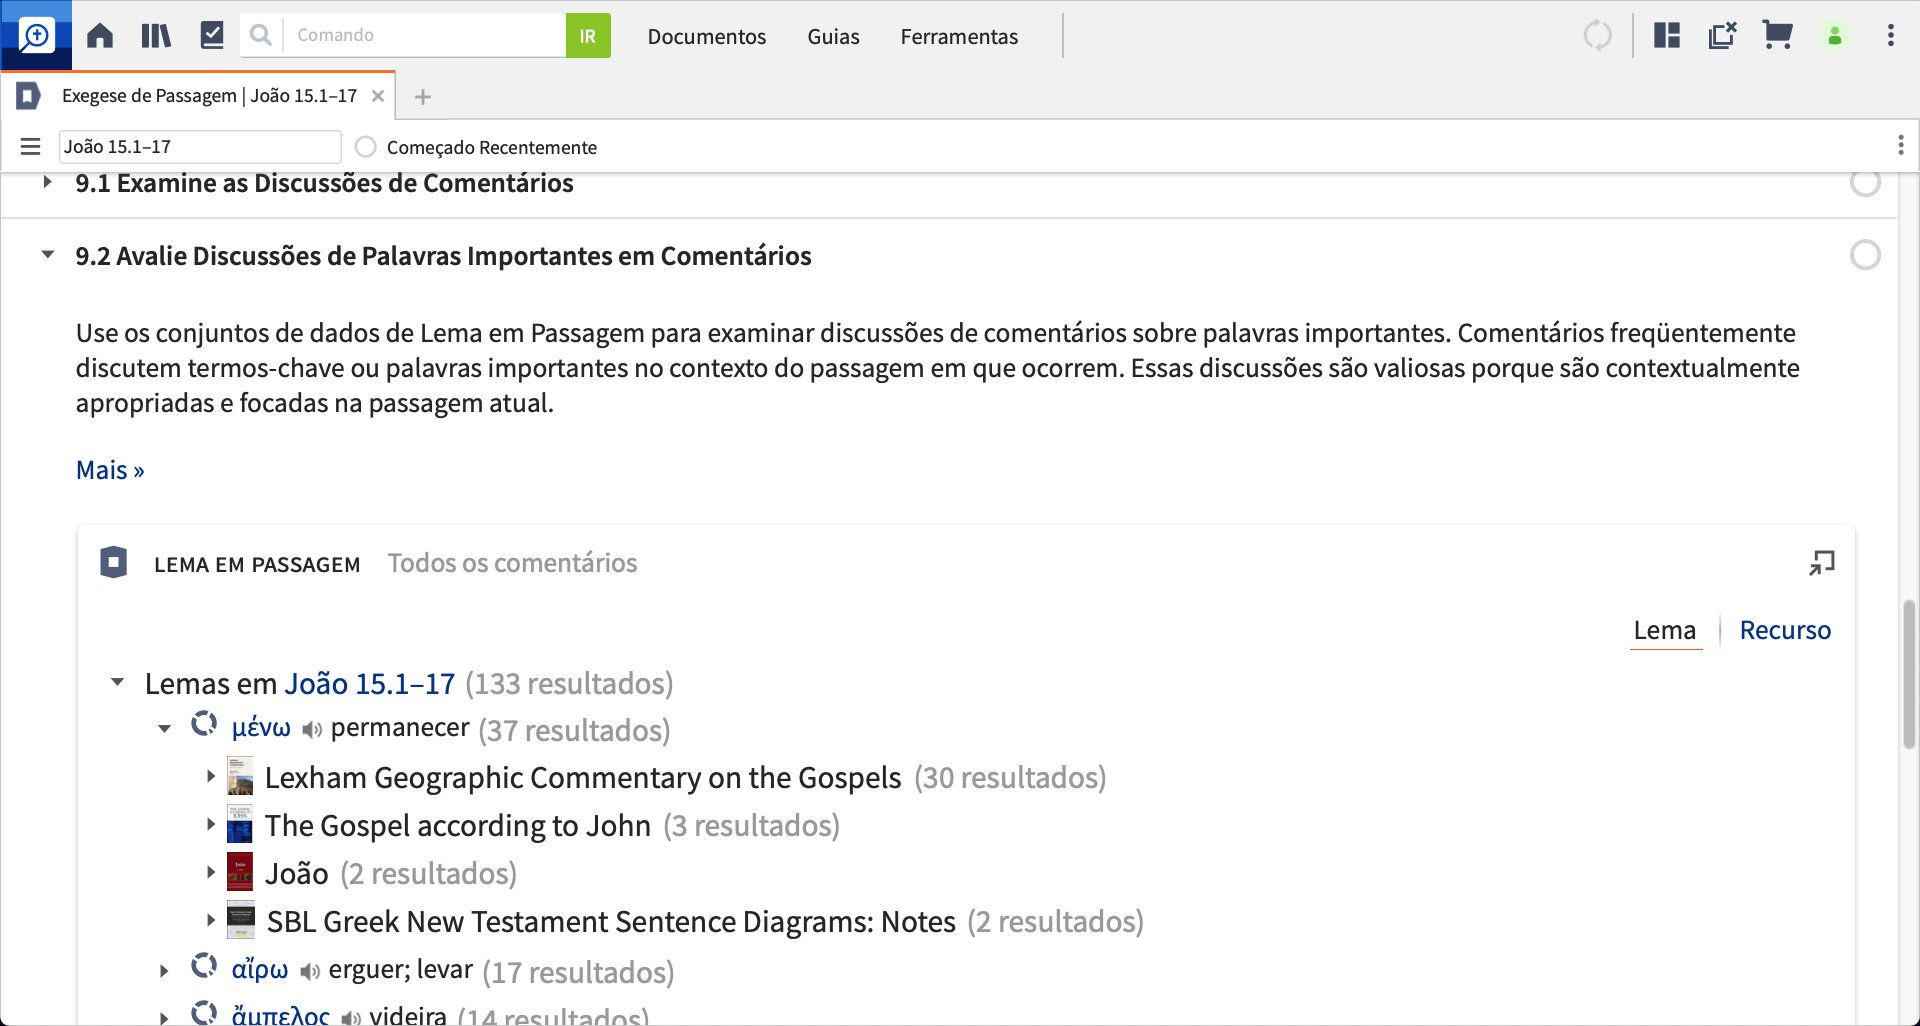Click the Lexham Geographic Commentary book cover
Image resolution: width=1920 pixels, height=1026 pixels.
pyautogui.click(x=240, y=777)
